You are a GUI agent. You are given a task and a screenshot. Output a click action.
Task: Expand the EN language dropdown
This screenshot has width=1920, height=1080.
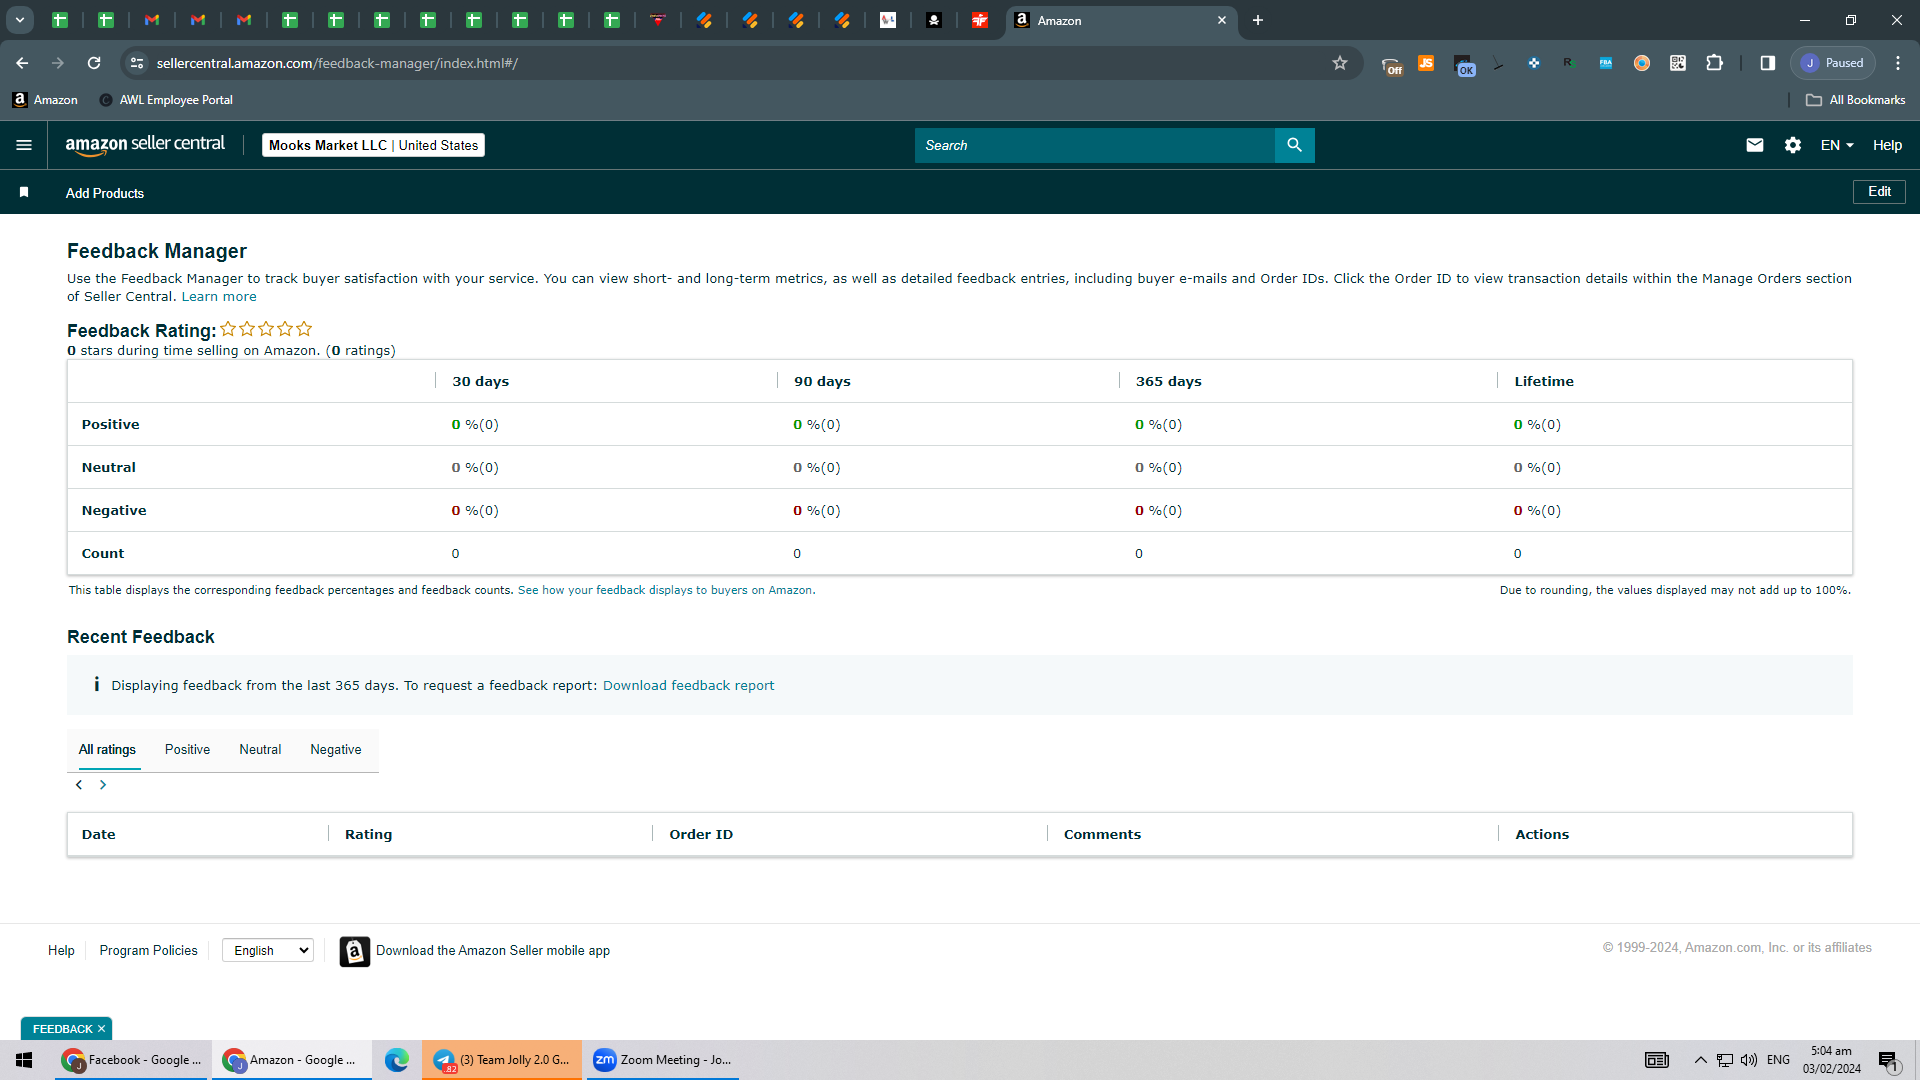pyautogui.click(x=1837, y=145)
